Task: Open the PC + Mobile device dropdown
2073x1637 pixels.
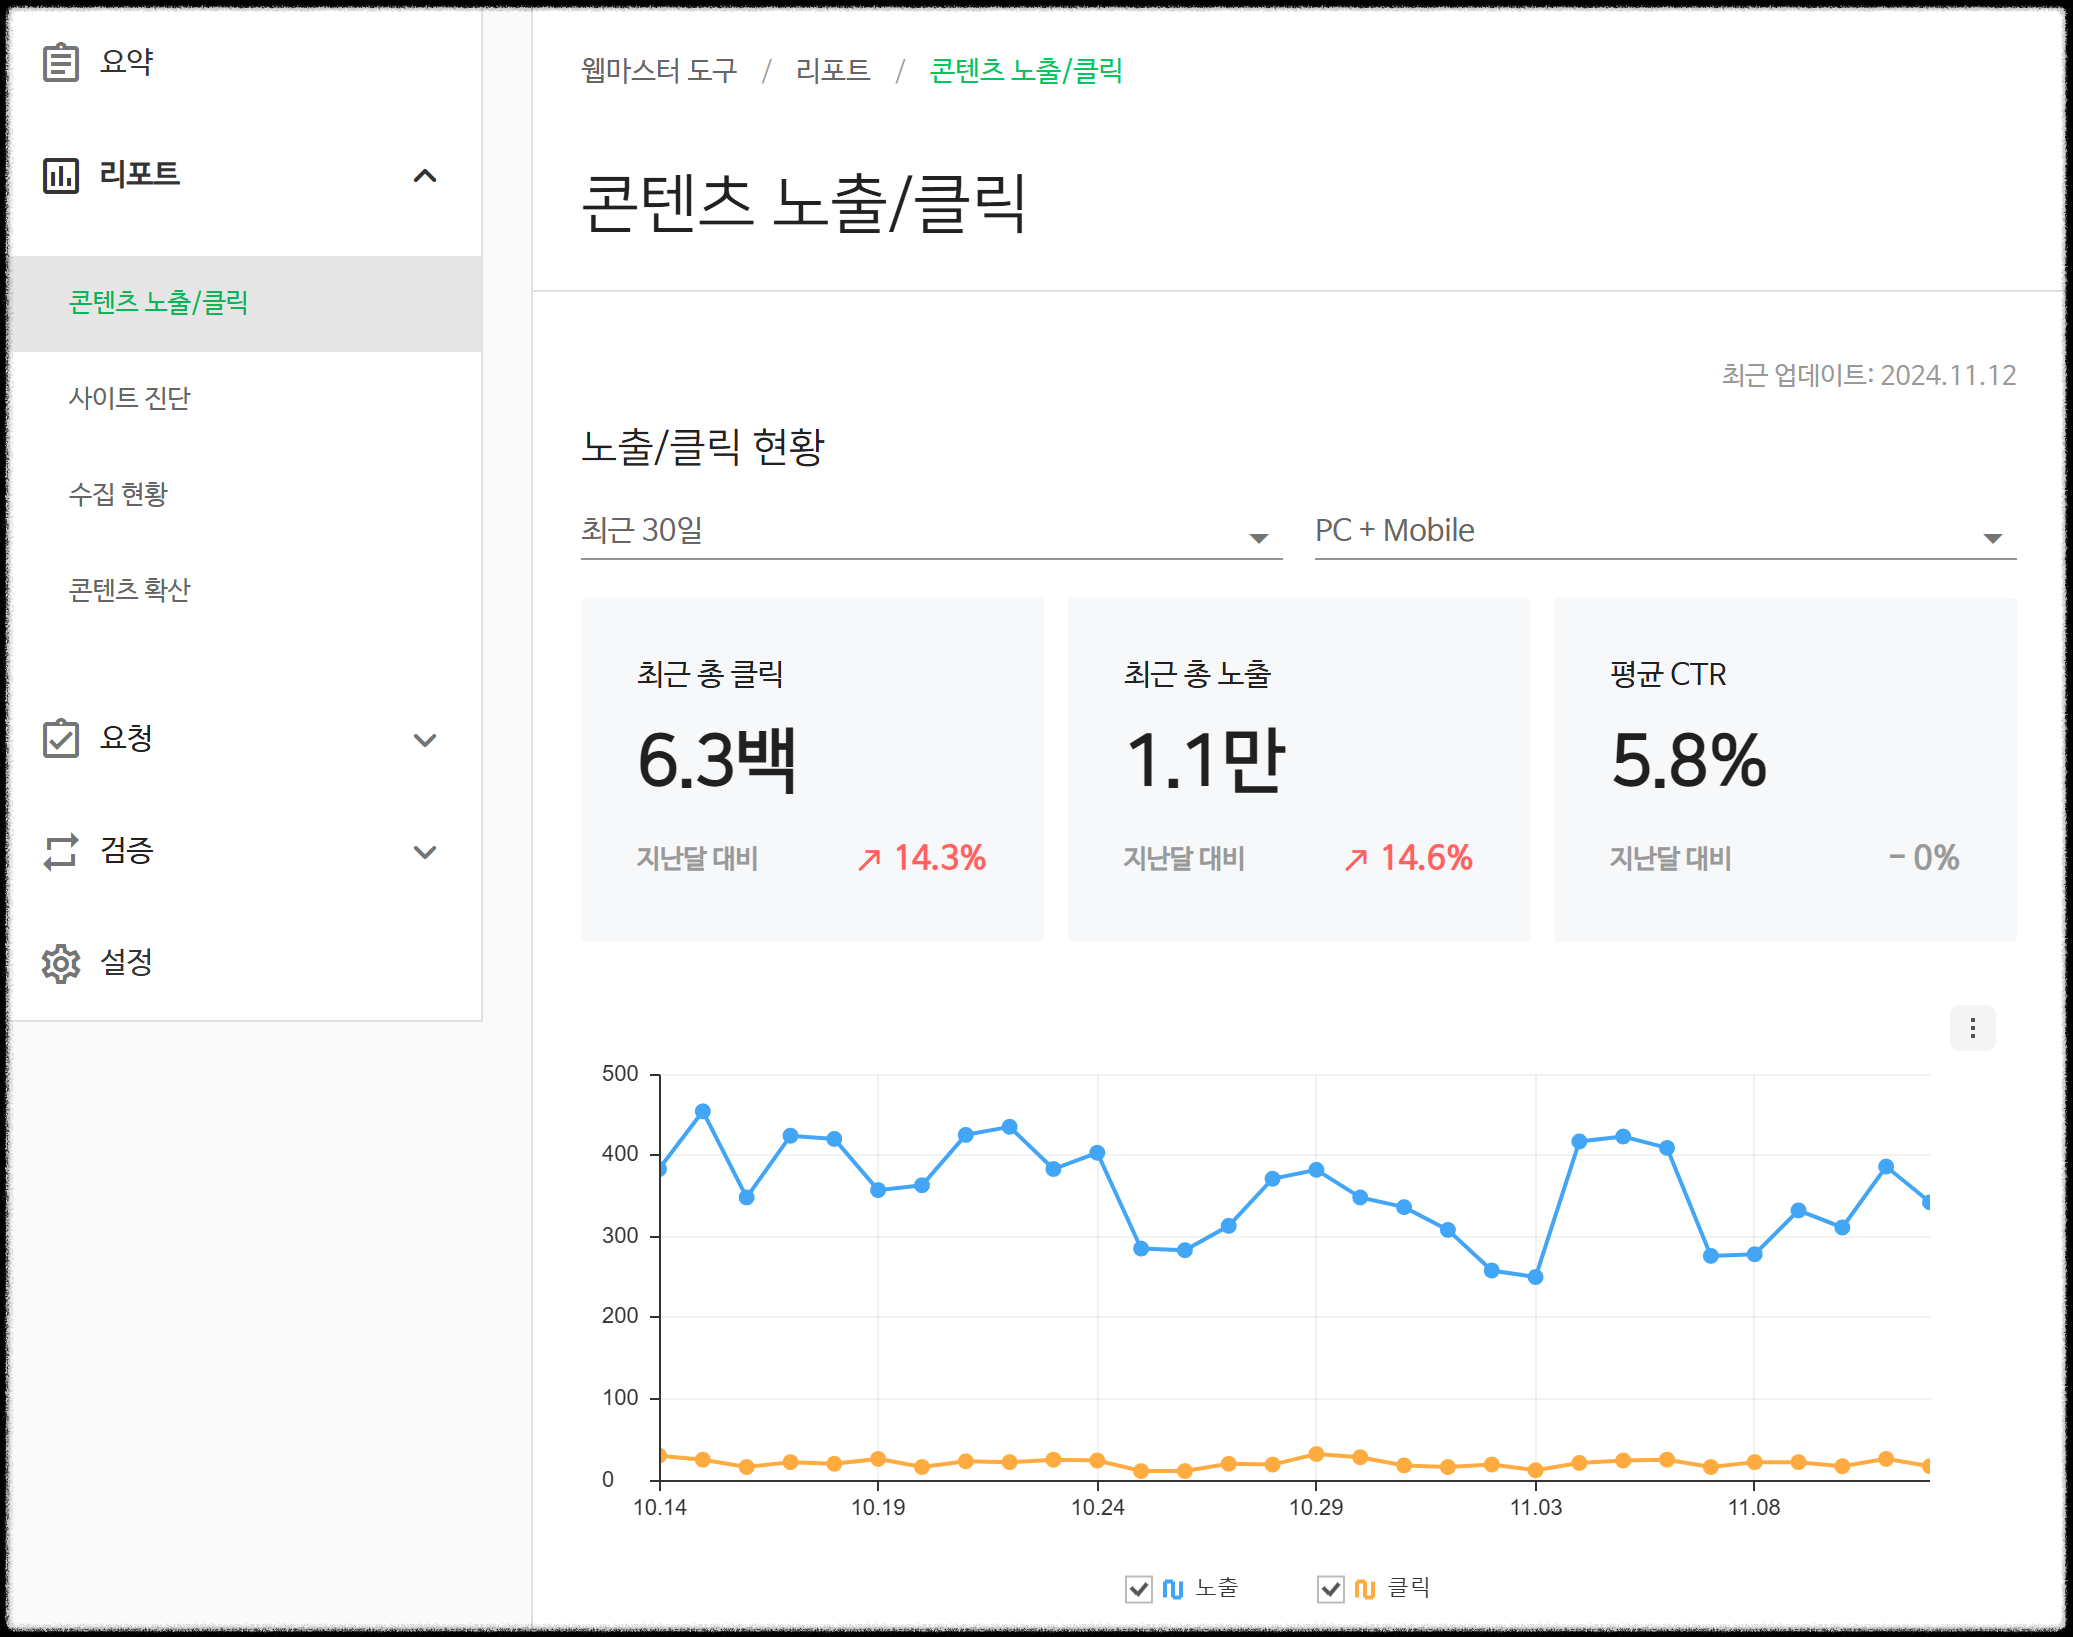Action: pyautogui.click(x=1664, y=532)
